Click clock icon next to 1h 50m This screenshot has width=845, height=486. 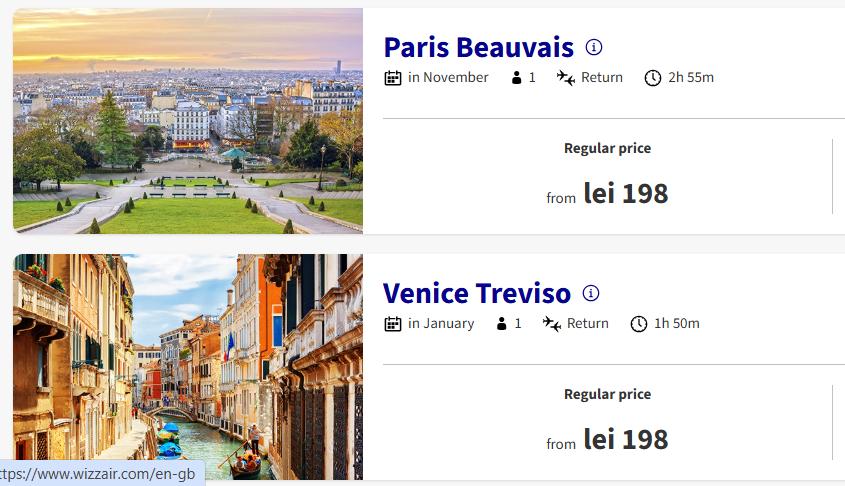point(639,324)
